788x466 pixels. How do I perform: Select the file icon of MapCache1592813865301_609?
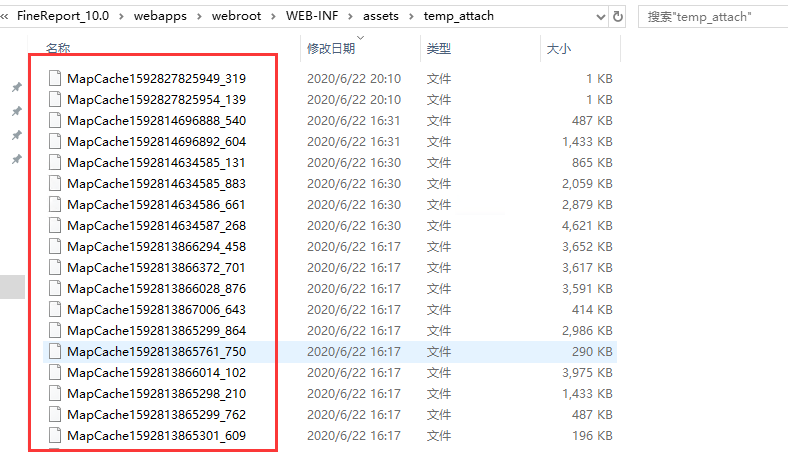pos(55,435)
